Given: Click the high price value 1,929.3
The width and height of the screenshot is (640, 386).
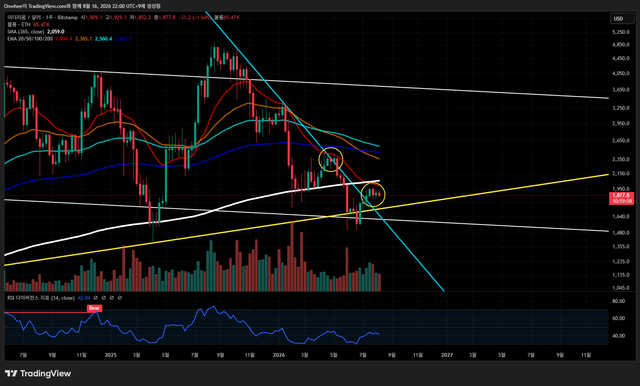Looking at the screenshot, I should [x=118, y=18].
